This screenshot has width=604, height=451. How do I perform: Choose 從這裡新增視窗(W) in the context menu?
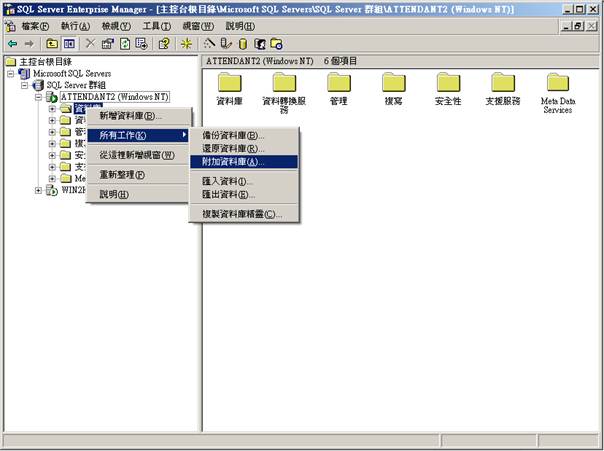[139, 155]
